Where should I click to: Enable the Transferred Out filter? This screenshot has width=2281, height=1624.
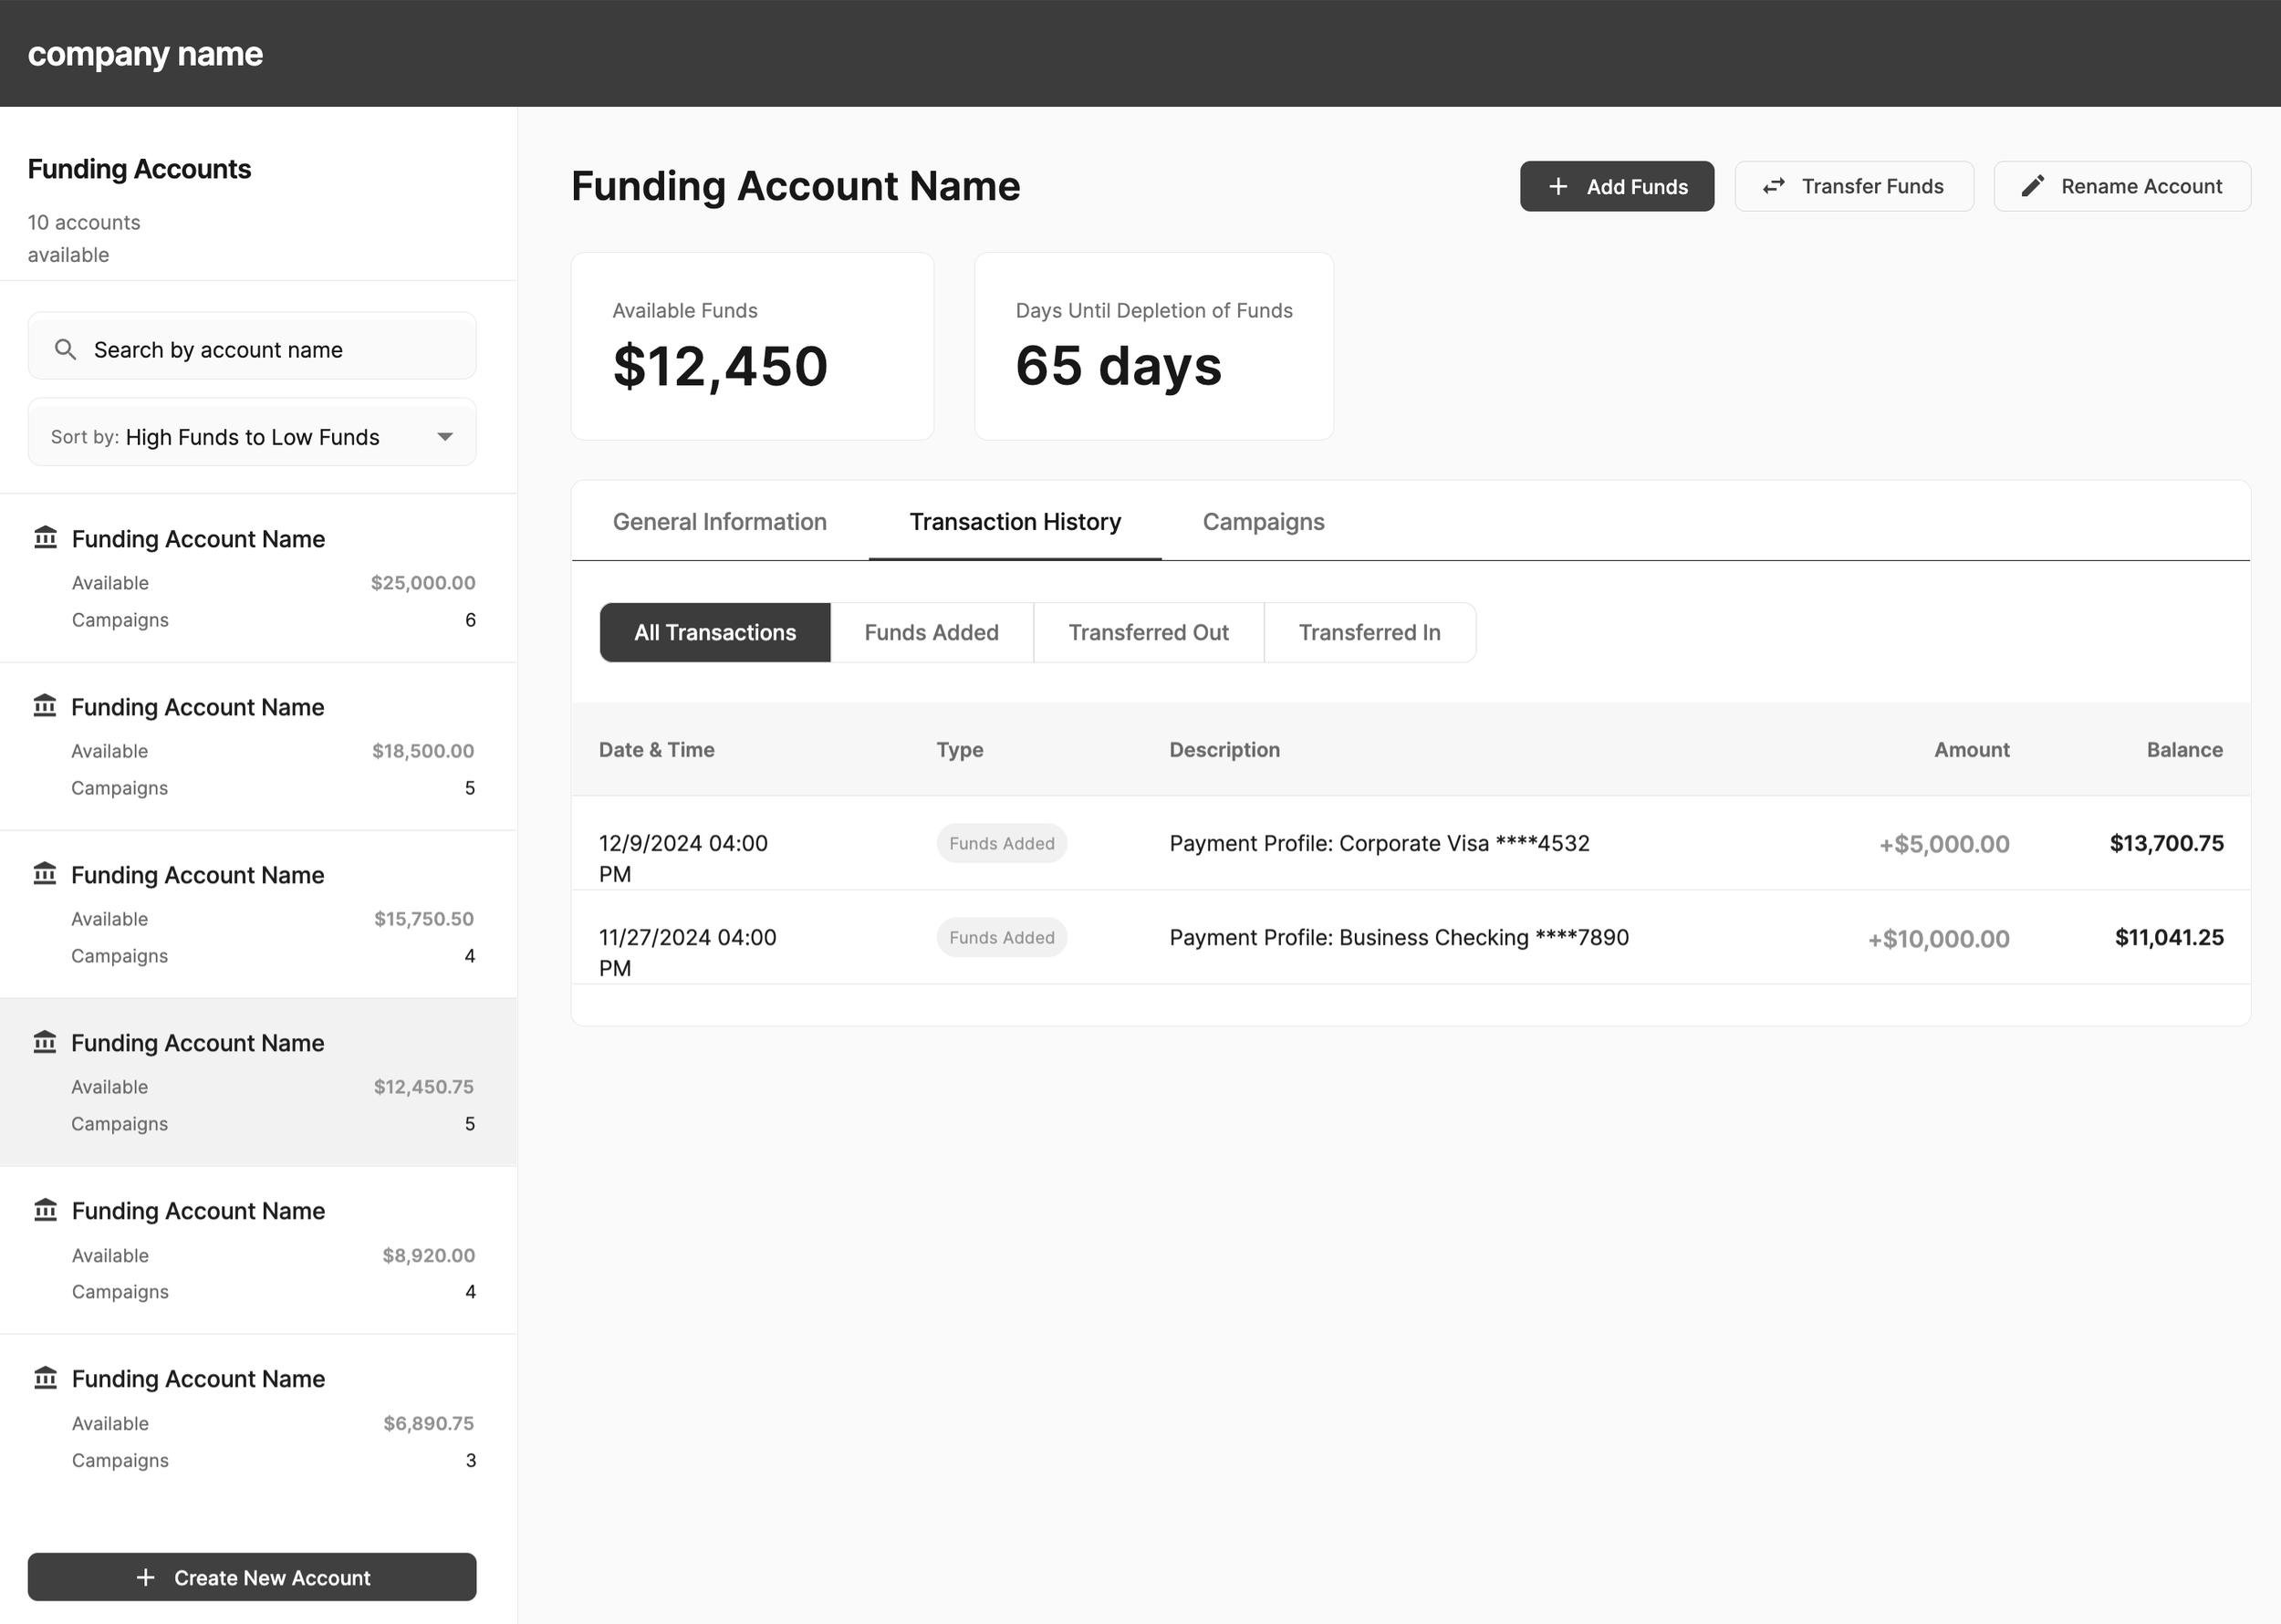click(1148, 632)
